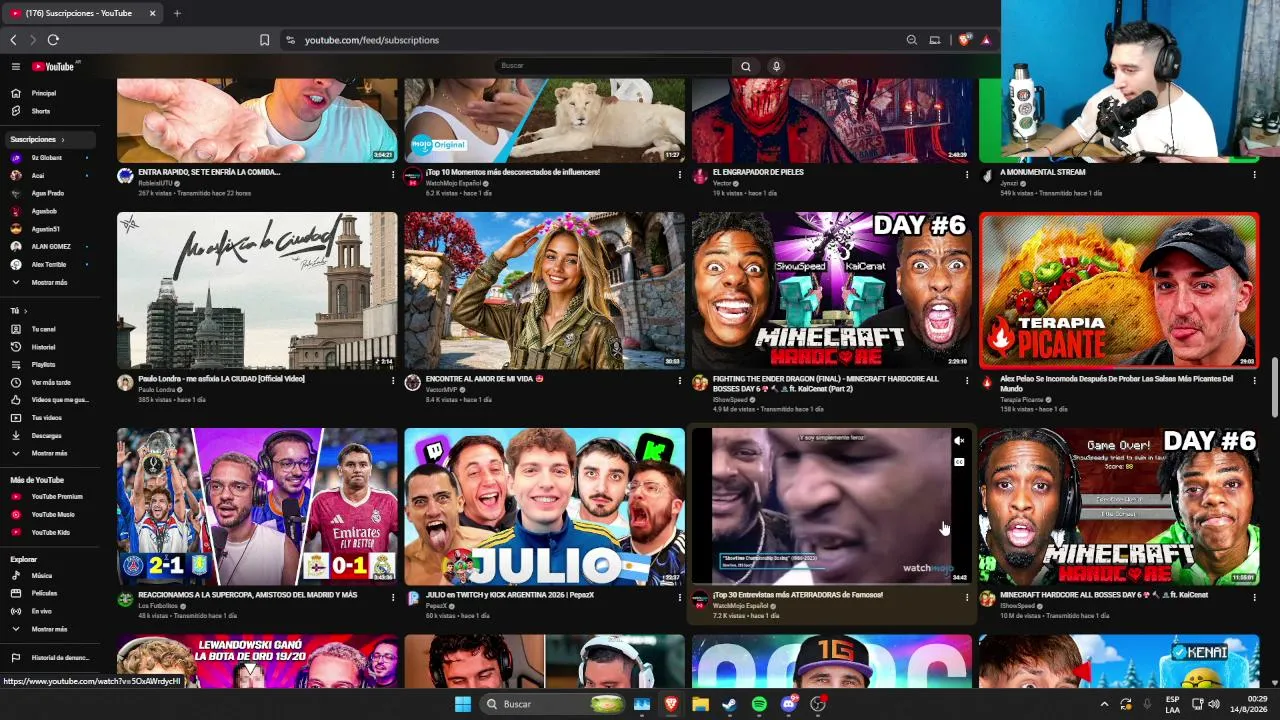The image size is (1280, 720).
Task: Open Windows taskbar Buscar search box
Action: coord(553,704)
